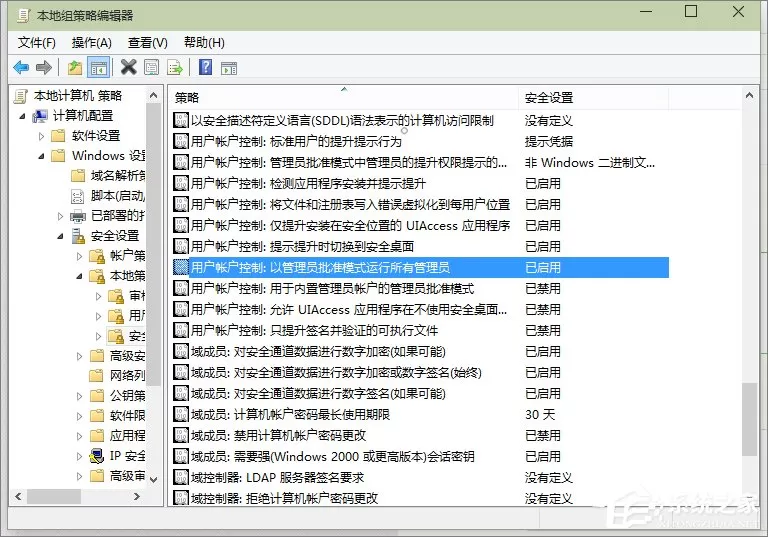Image resolution: width=768 pixels, height=537 pixels.
Task: Select 域控制器: LDAP 服务器签名要求 policy
Action: point(421,478)
